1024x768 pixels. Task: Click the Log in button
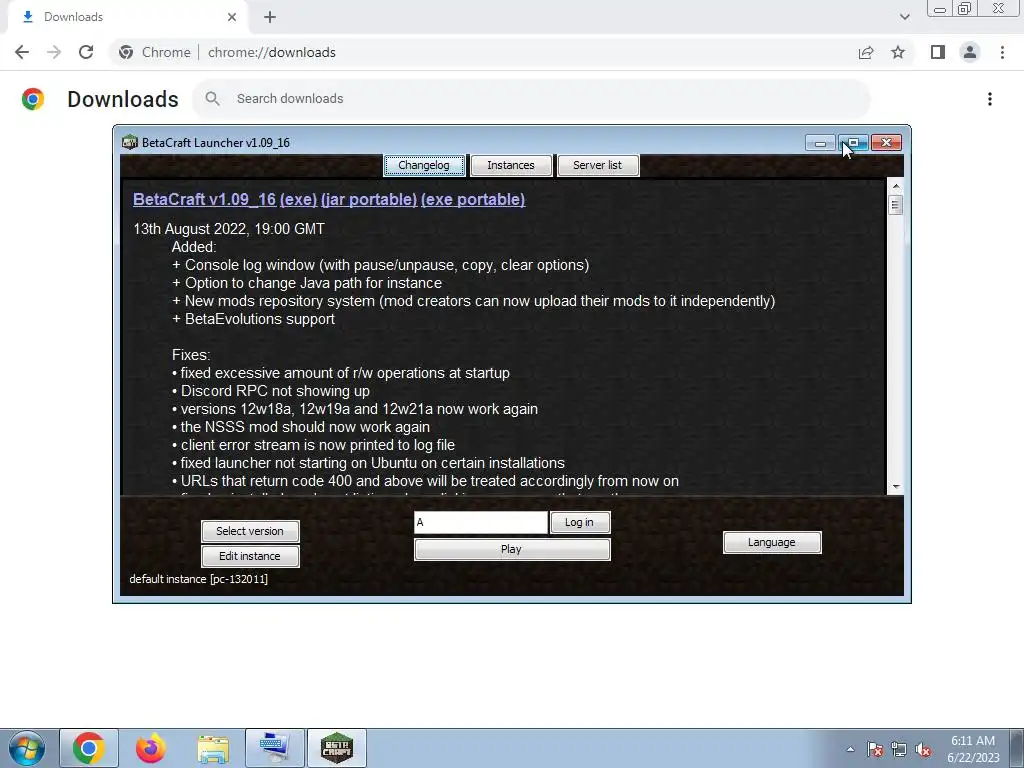[x=580, y=522]
